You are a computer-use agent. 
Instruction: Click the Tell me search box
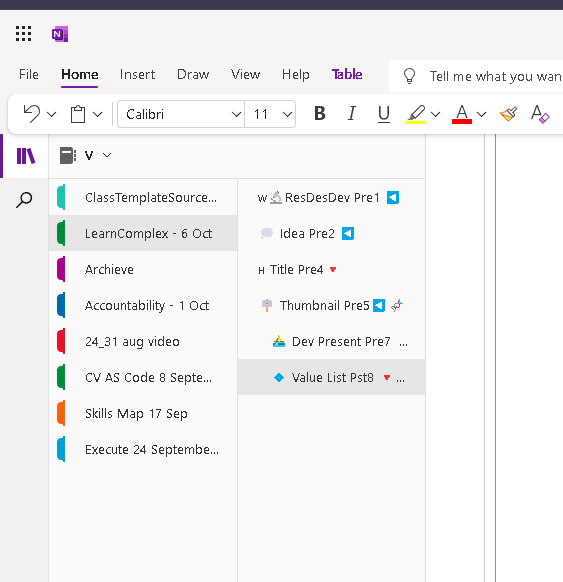(476, 76)
